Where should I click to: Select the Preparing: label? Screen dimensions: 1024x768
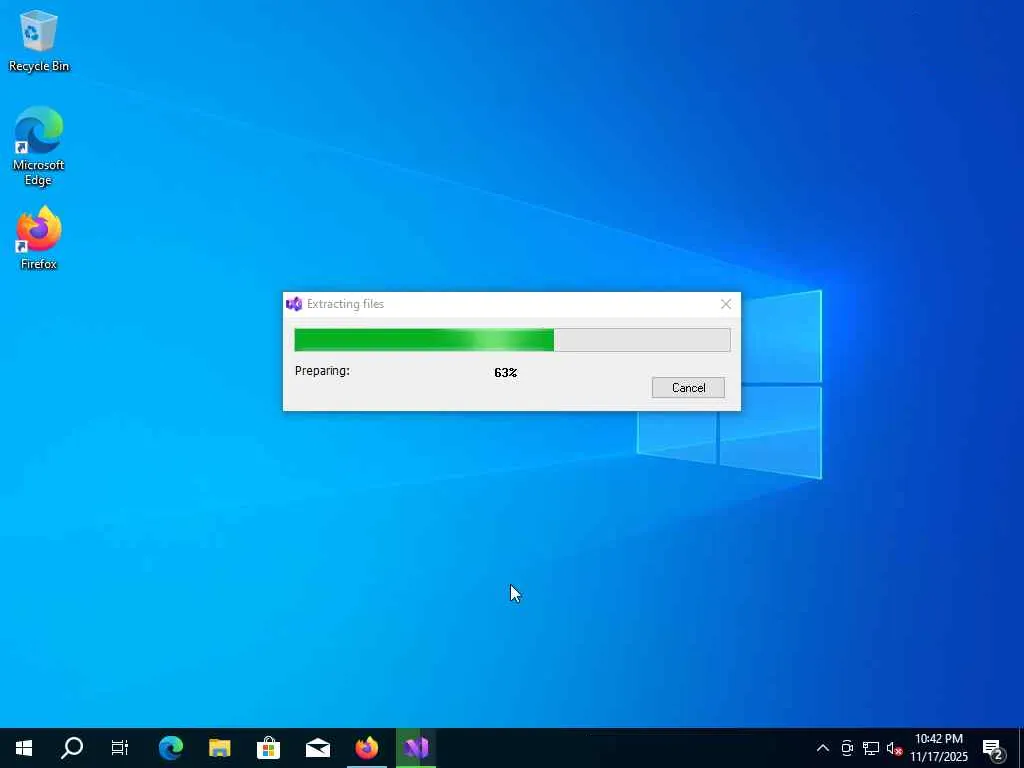[x=322, y=370]
